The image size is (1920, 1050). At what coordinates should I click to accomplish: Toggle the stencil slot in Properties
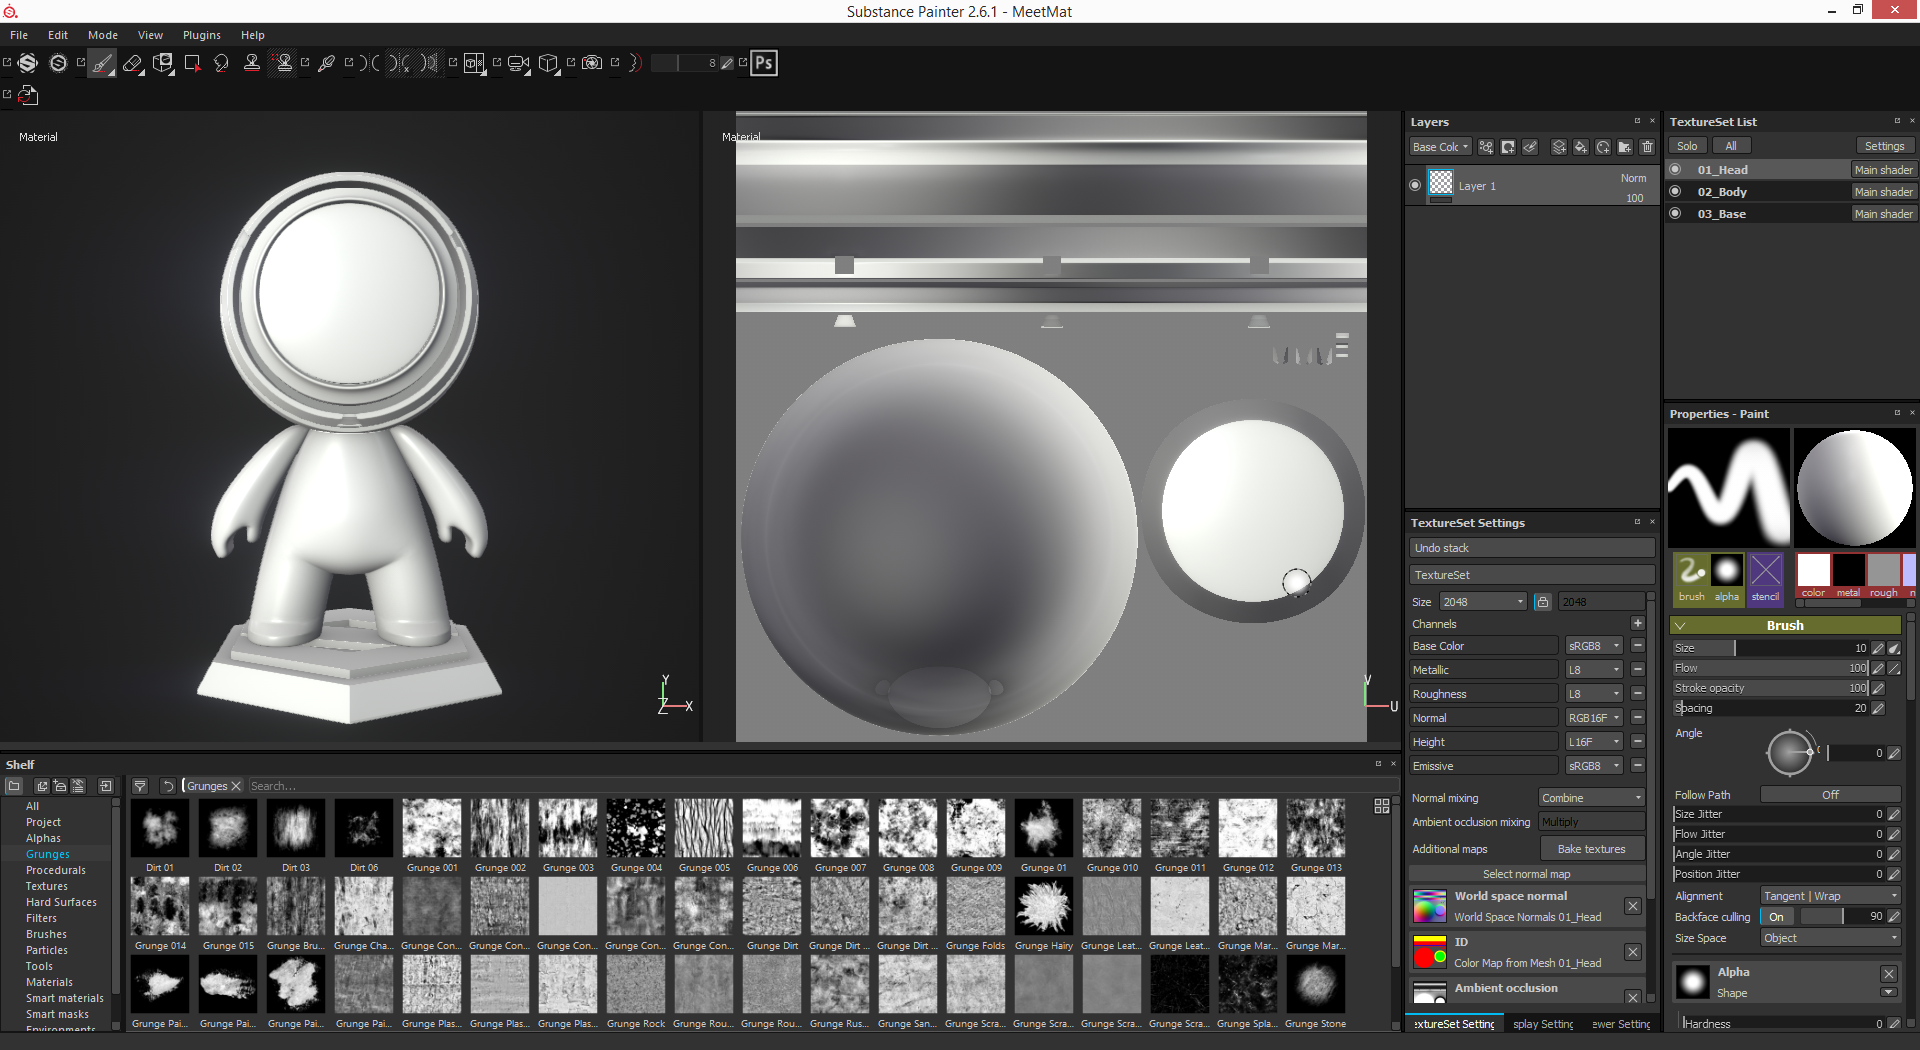pos(1765,578)
